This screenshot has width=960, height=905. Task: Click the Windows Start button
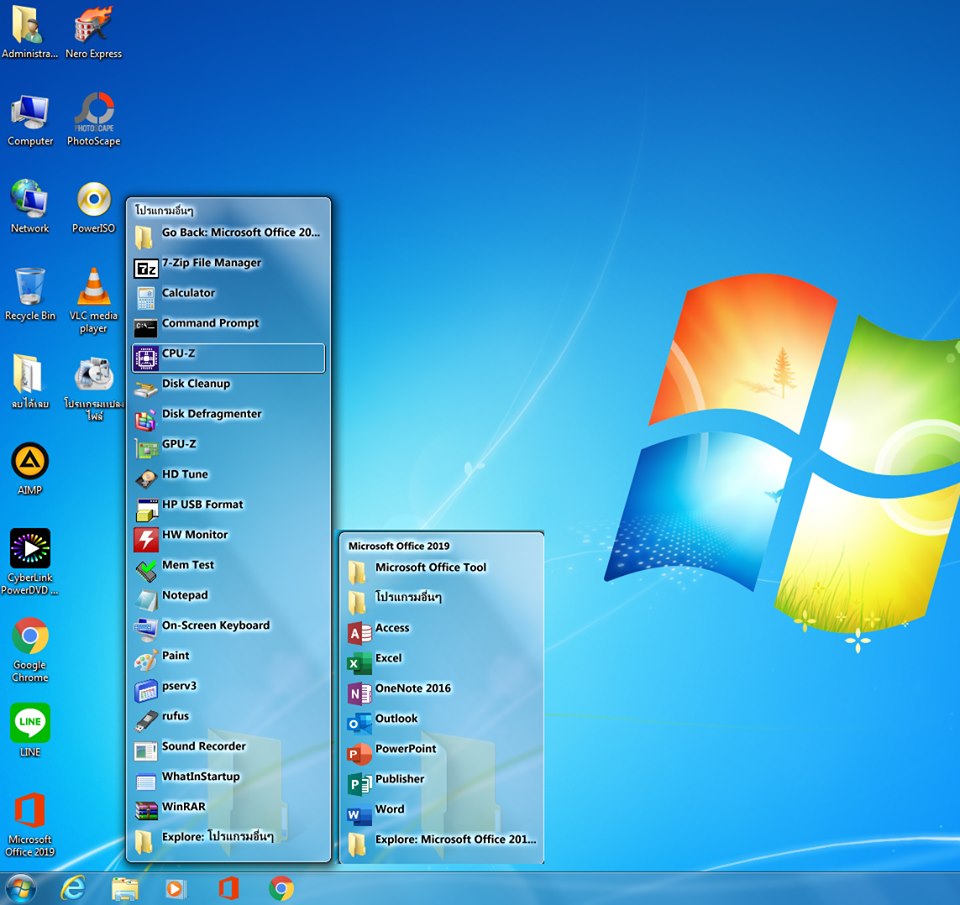(21, 888)
